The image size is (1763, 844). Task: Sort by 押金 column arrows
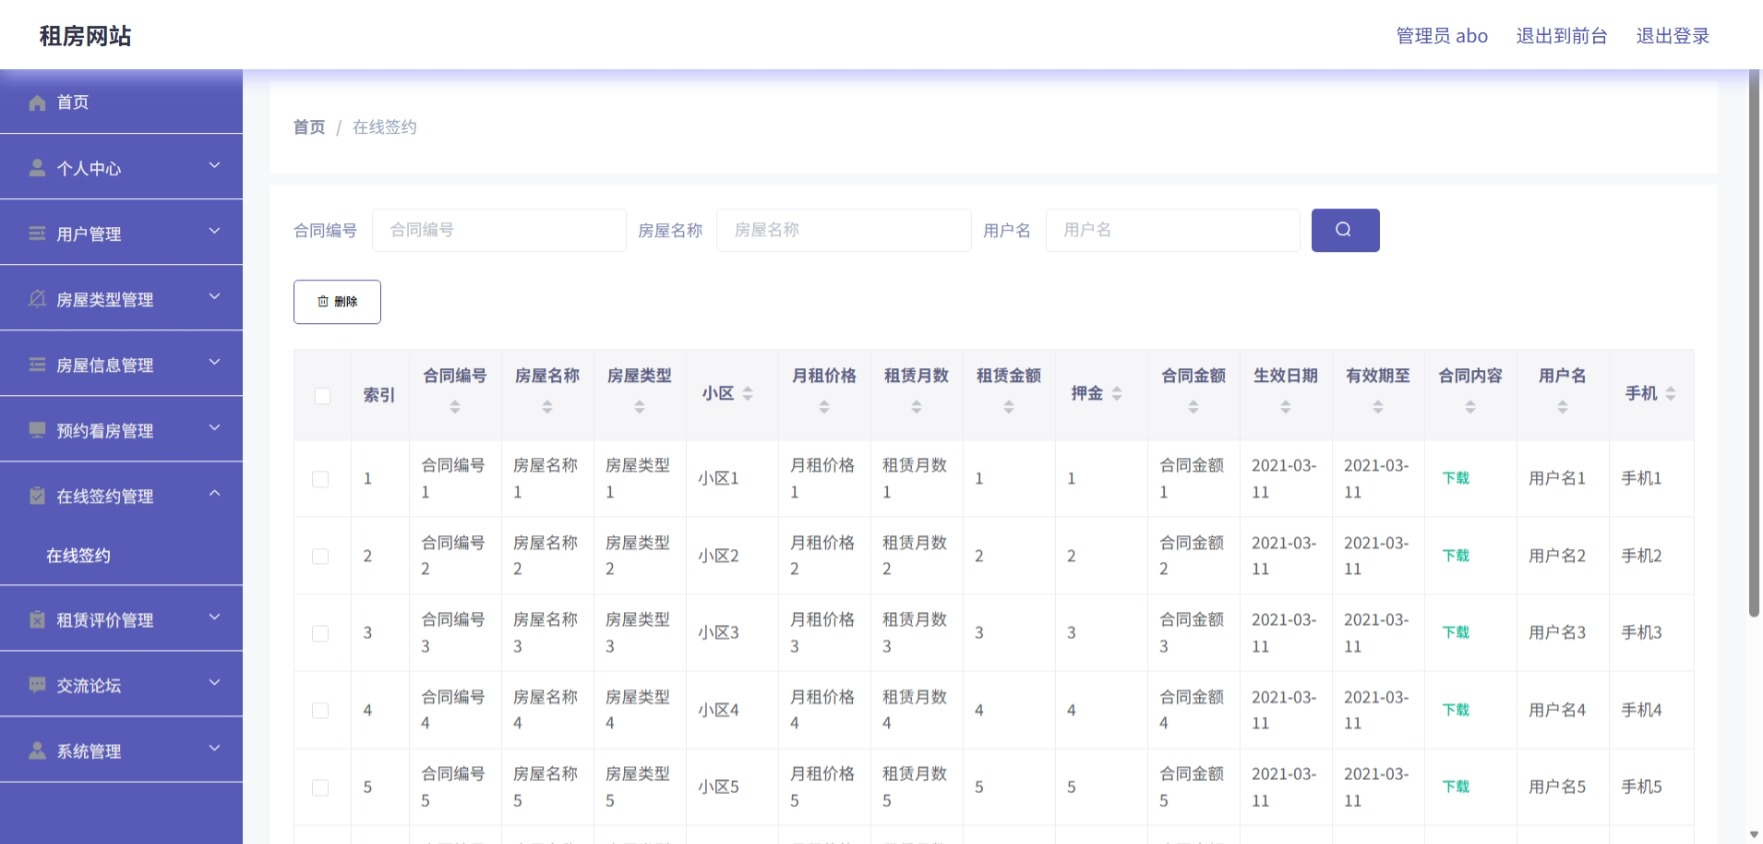tap(1117, 394)
